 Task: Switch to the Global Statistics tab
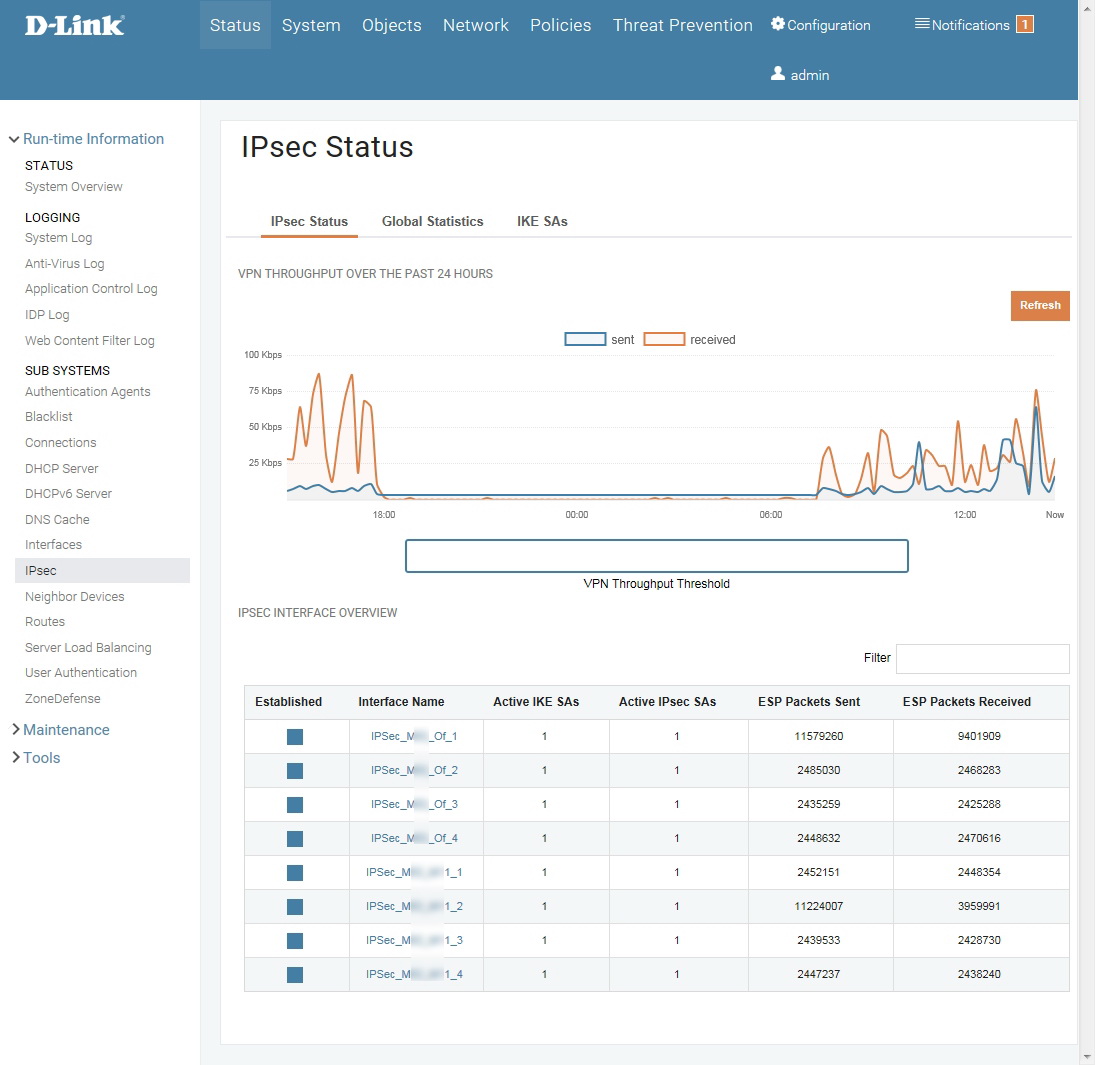point(432,222)
